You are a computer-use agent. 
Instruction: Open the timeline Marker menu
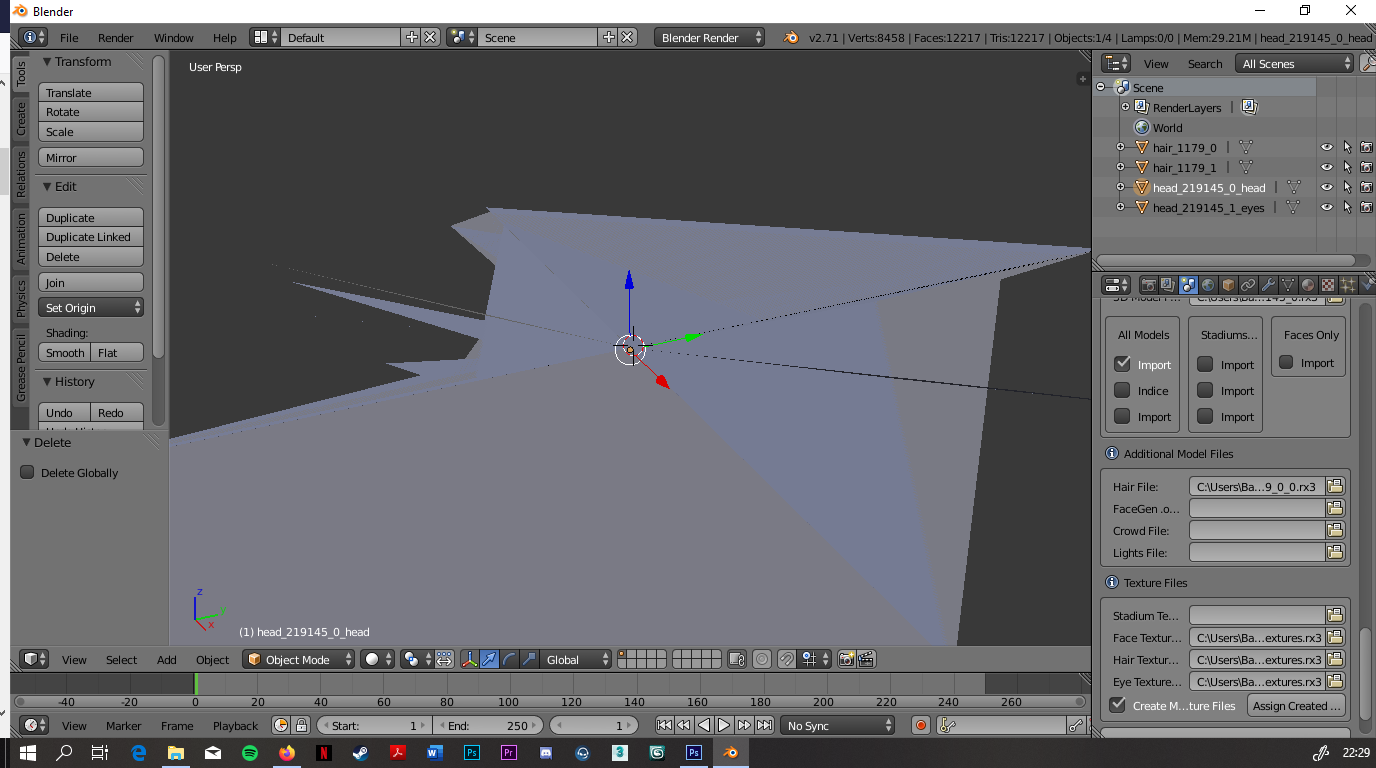pos(123,725)
